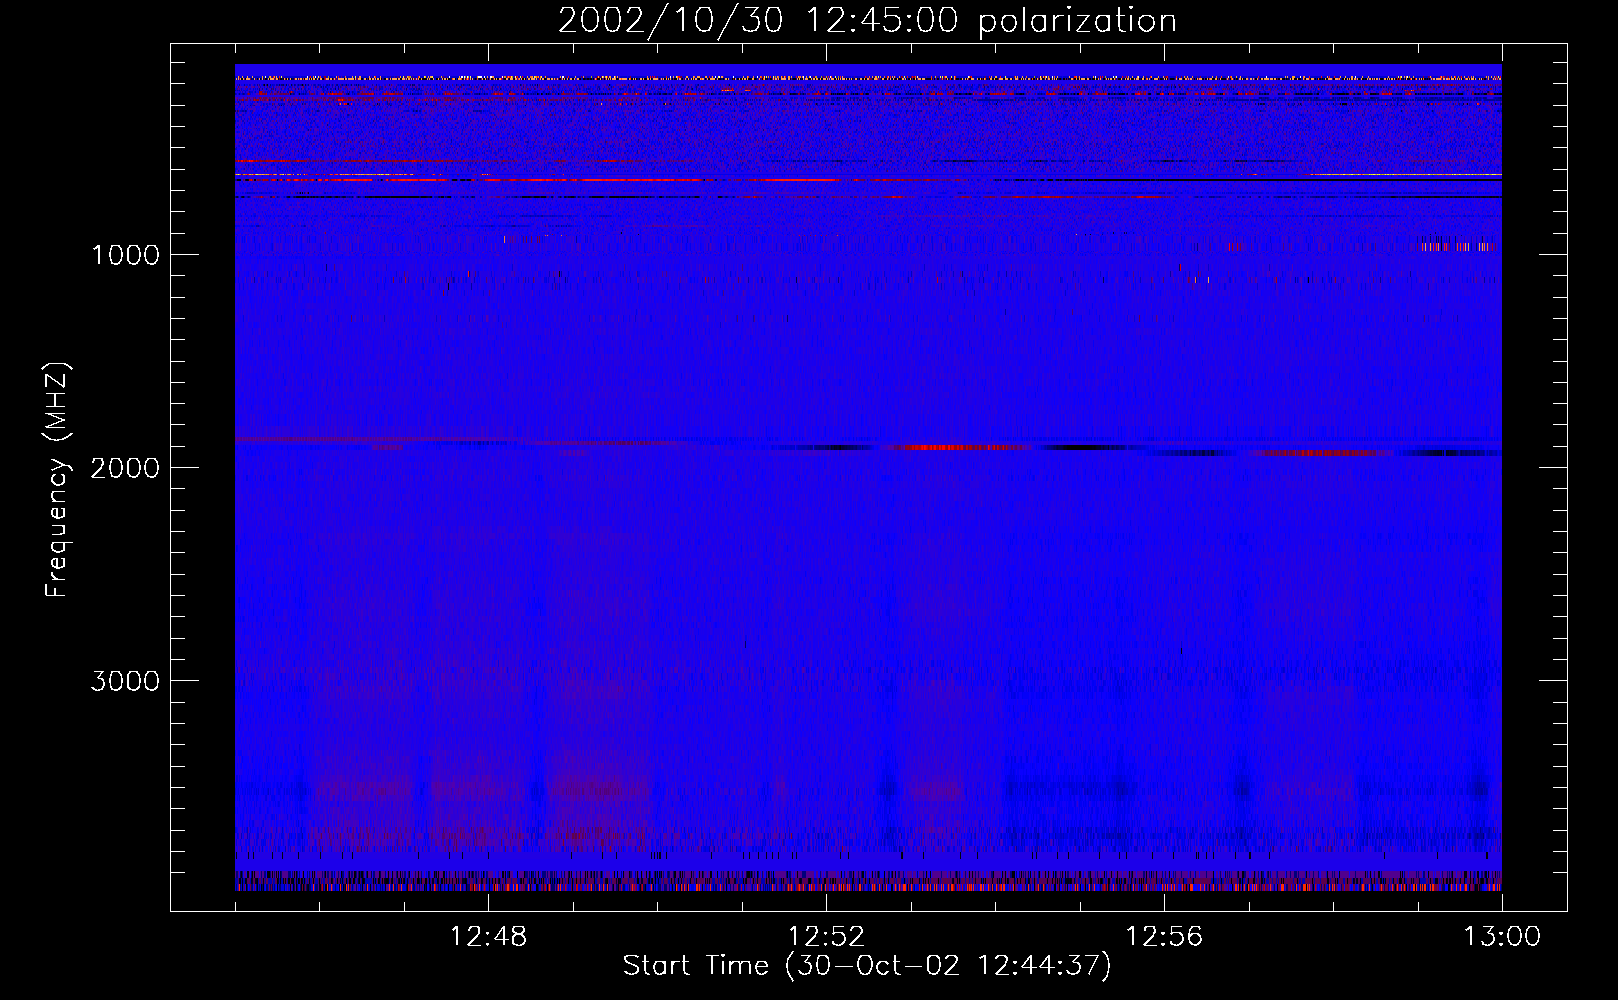Image resolution: width=1618 pixels, height=1000 pixels.
Task: Click the "13:00" time tick label
Action: pos(1502,937)
